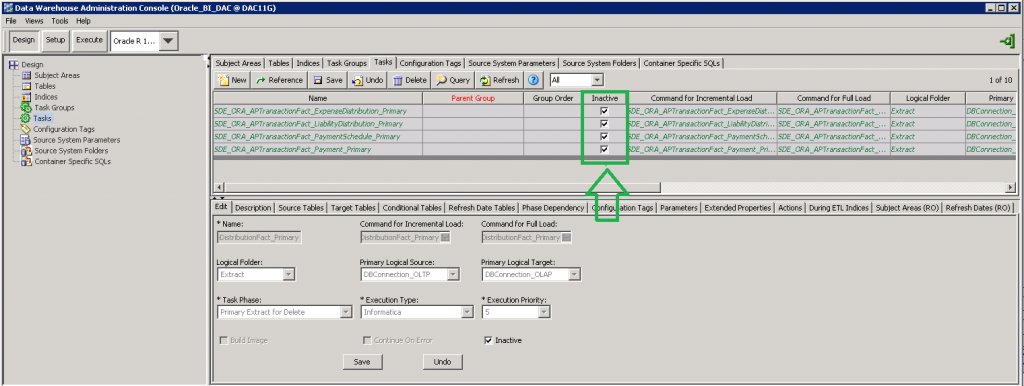Open the Views menu
Image resolution: width=1024 pixels, height=386 pixels.
34,21
